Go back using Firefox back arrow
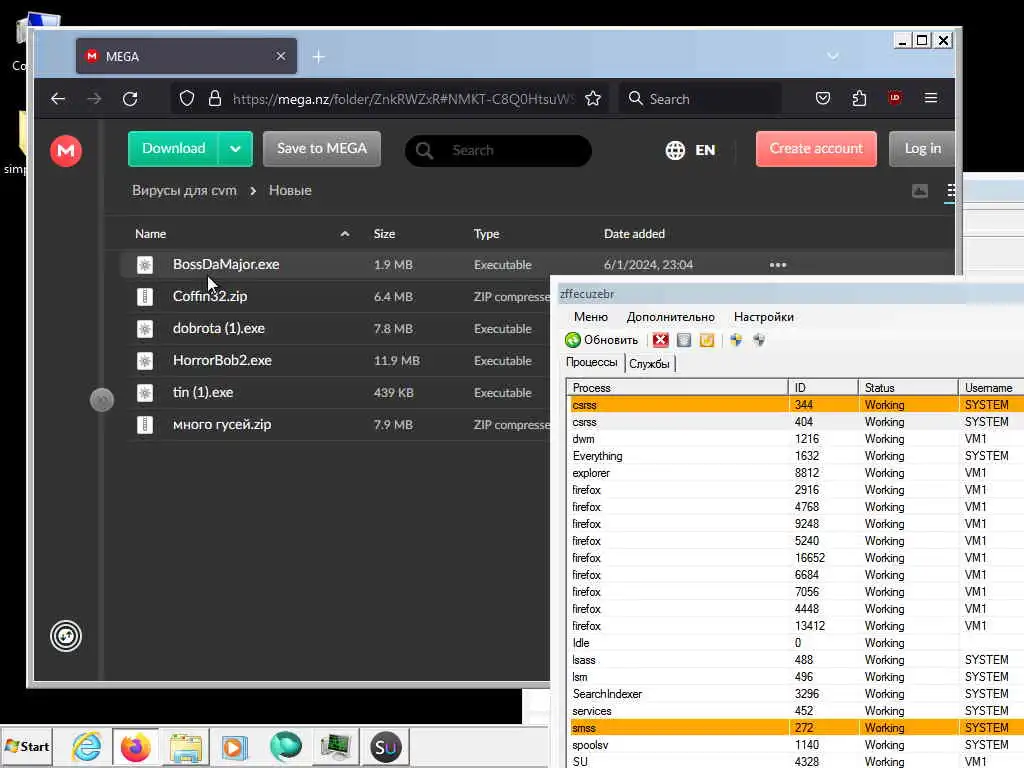The height and width of the screenshot is (768, 1024). (x=58, y=99)
